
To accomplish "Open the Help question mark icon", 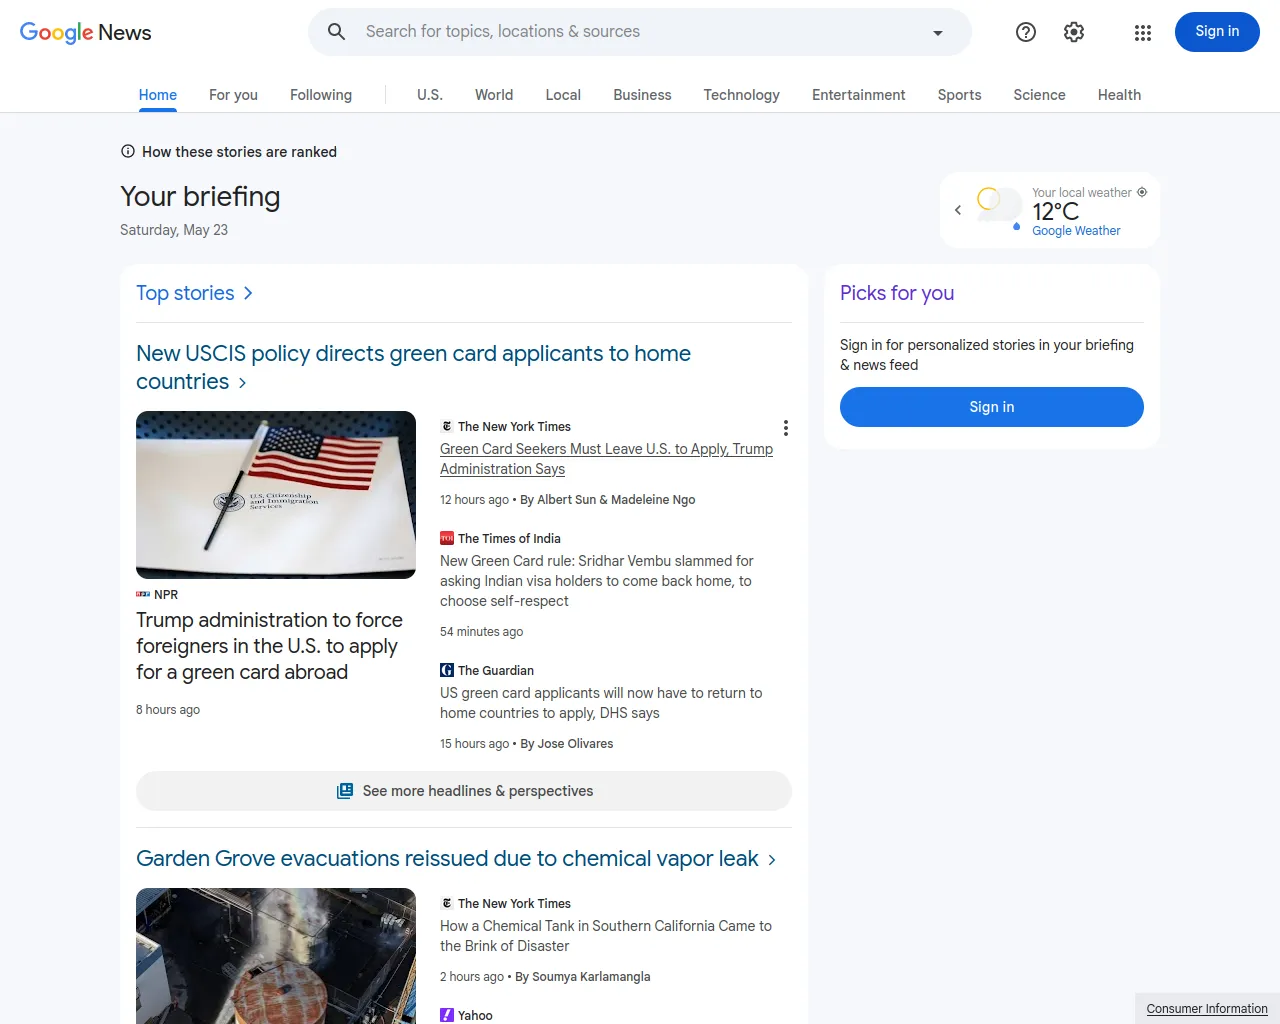I will (1026, 32).
